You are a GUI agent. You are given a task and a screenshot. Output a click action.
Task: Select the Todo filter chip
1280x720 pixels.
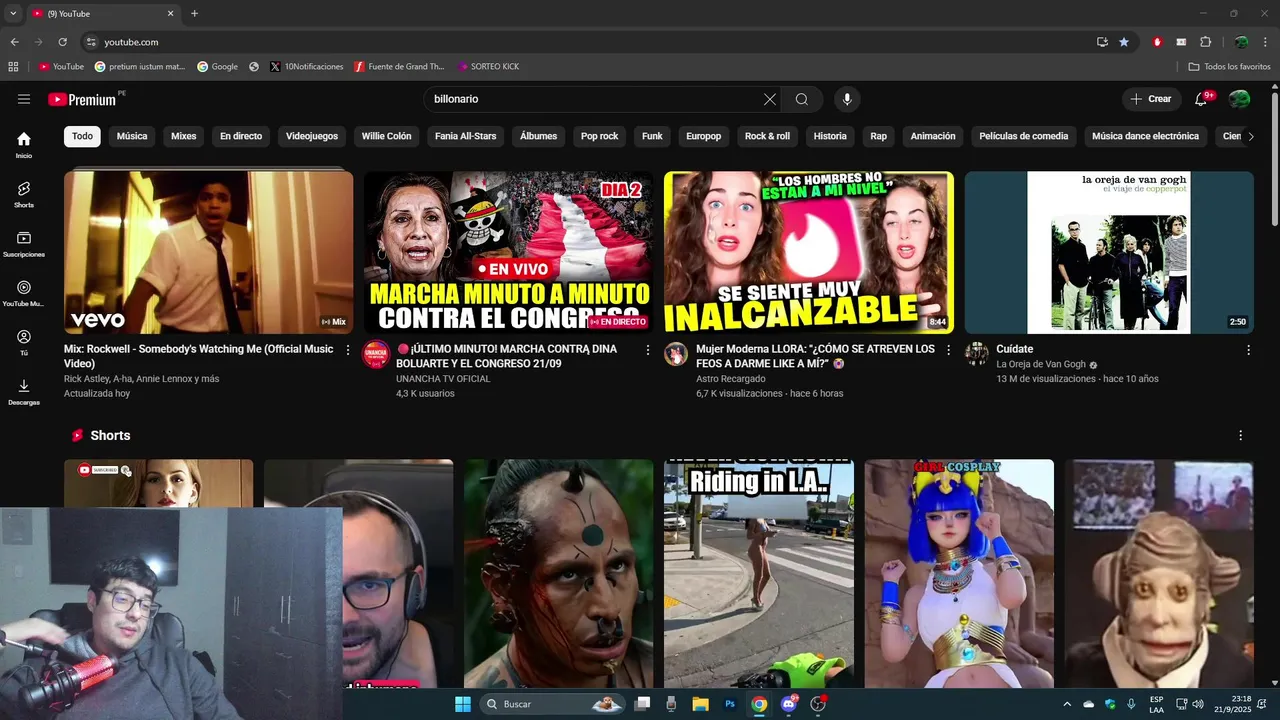coord(82,136)
